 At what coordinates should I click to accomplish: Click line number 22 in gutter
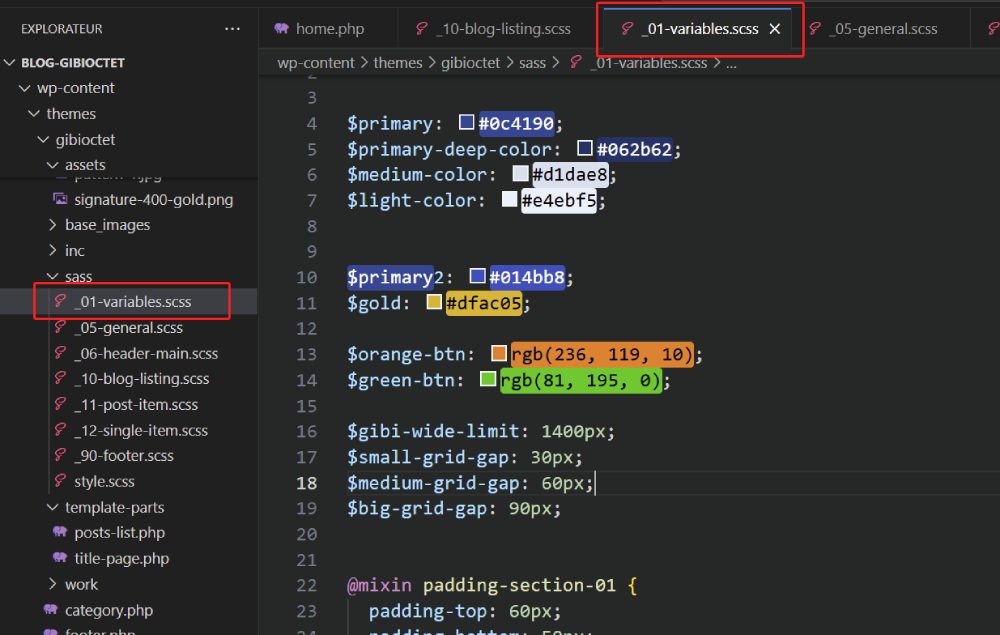(306, 585)
